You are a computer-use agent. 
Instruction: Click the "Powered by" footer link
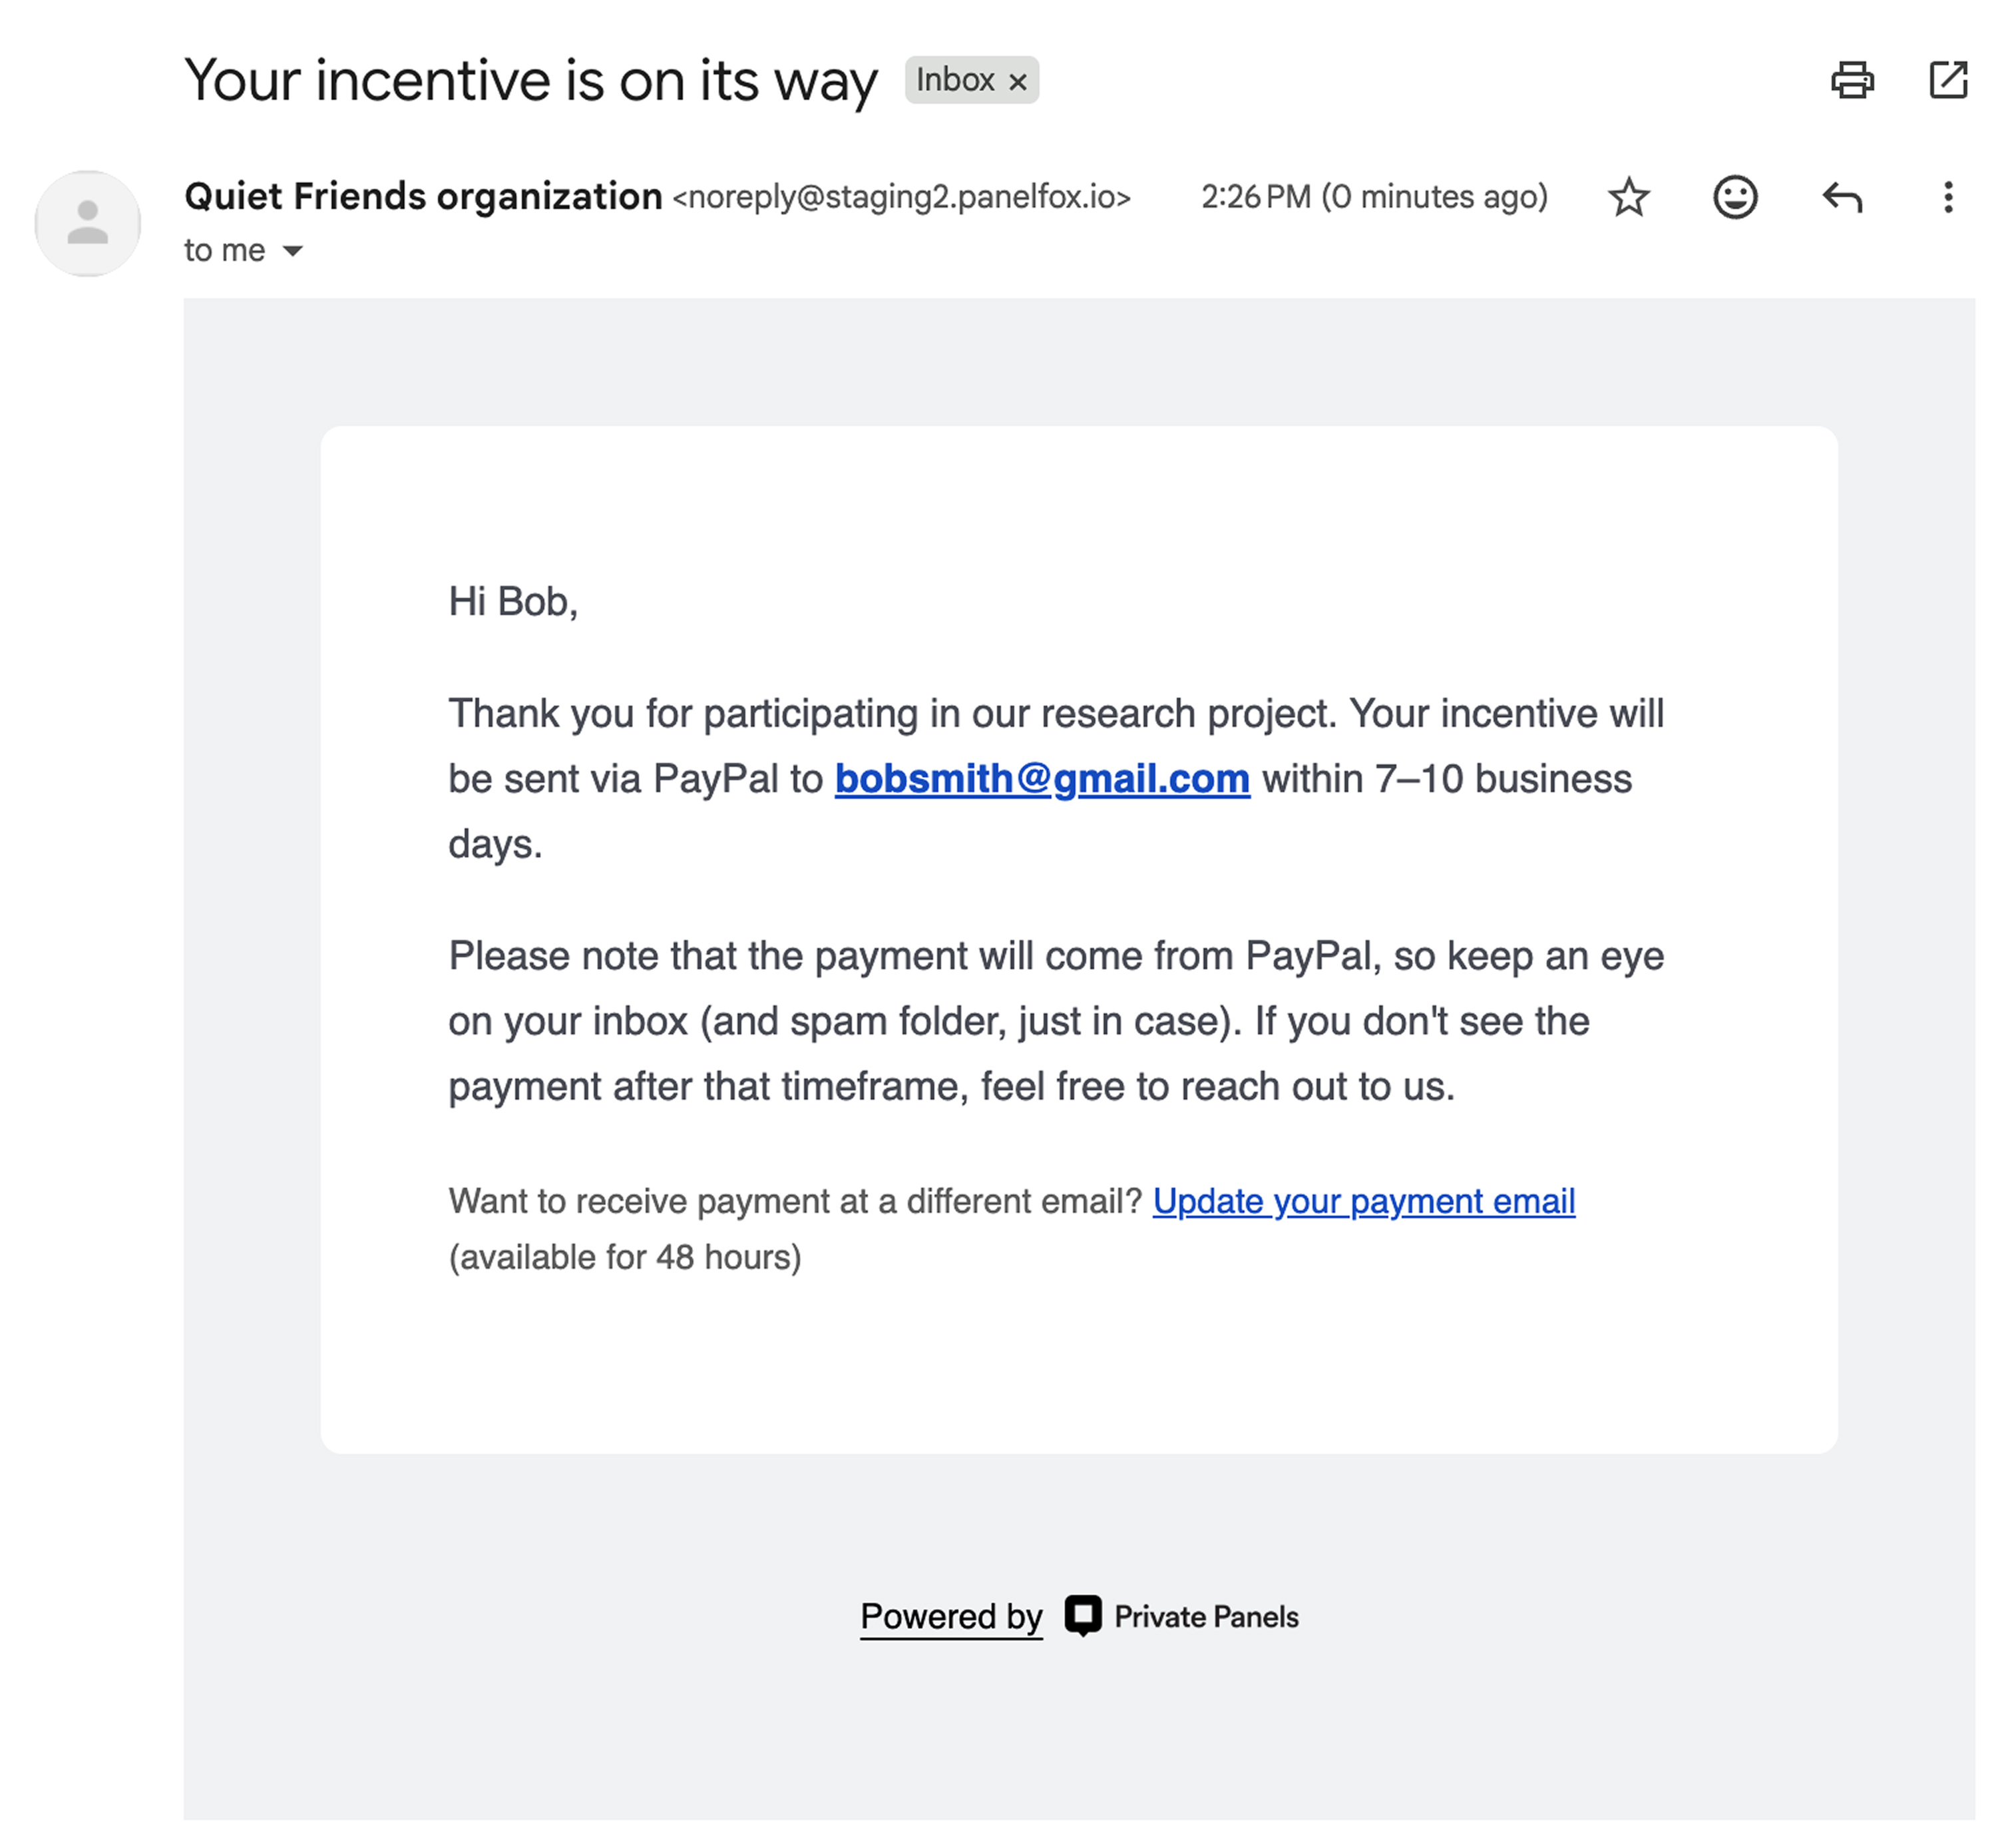[951, 1617]
